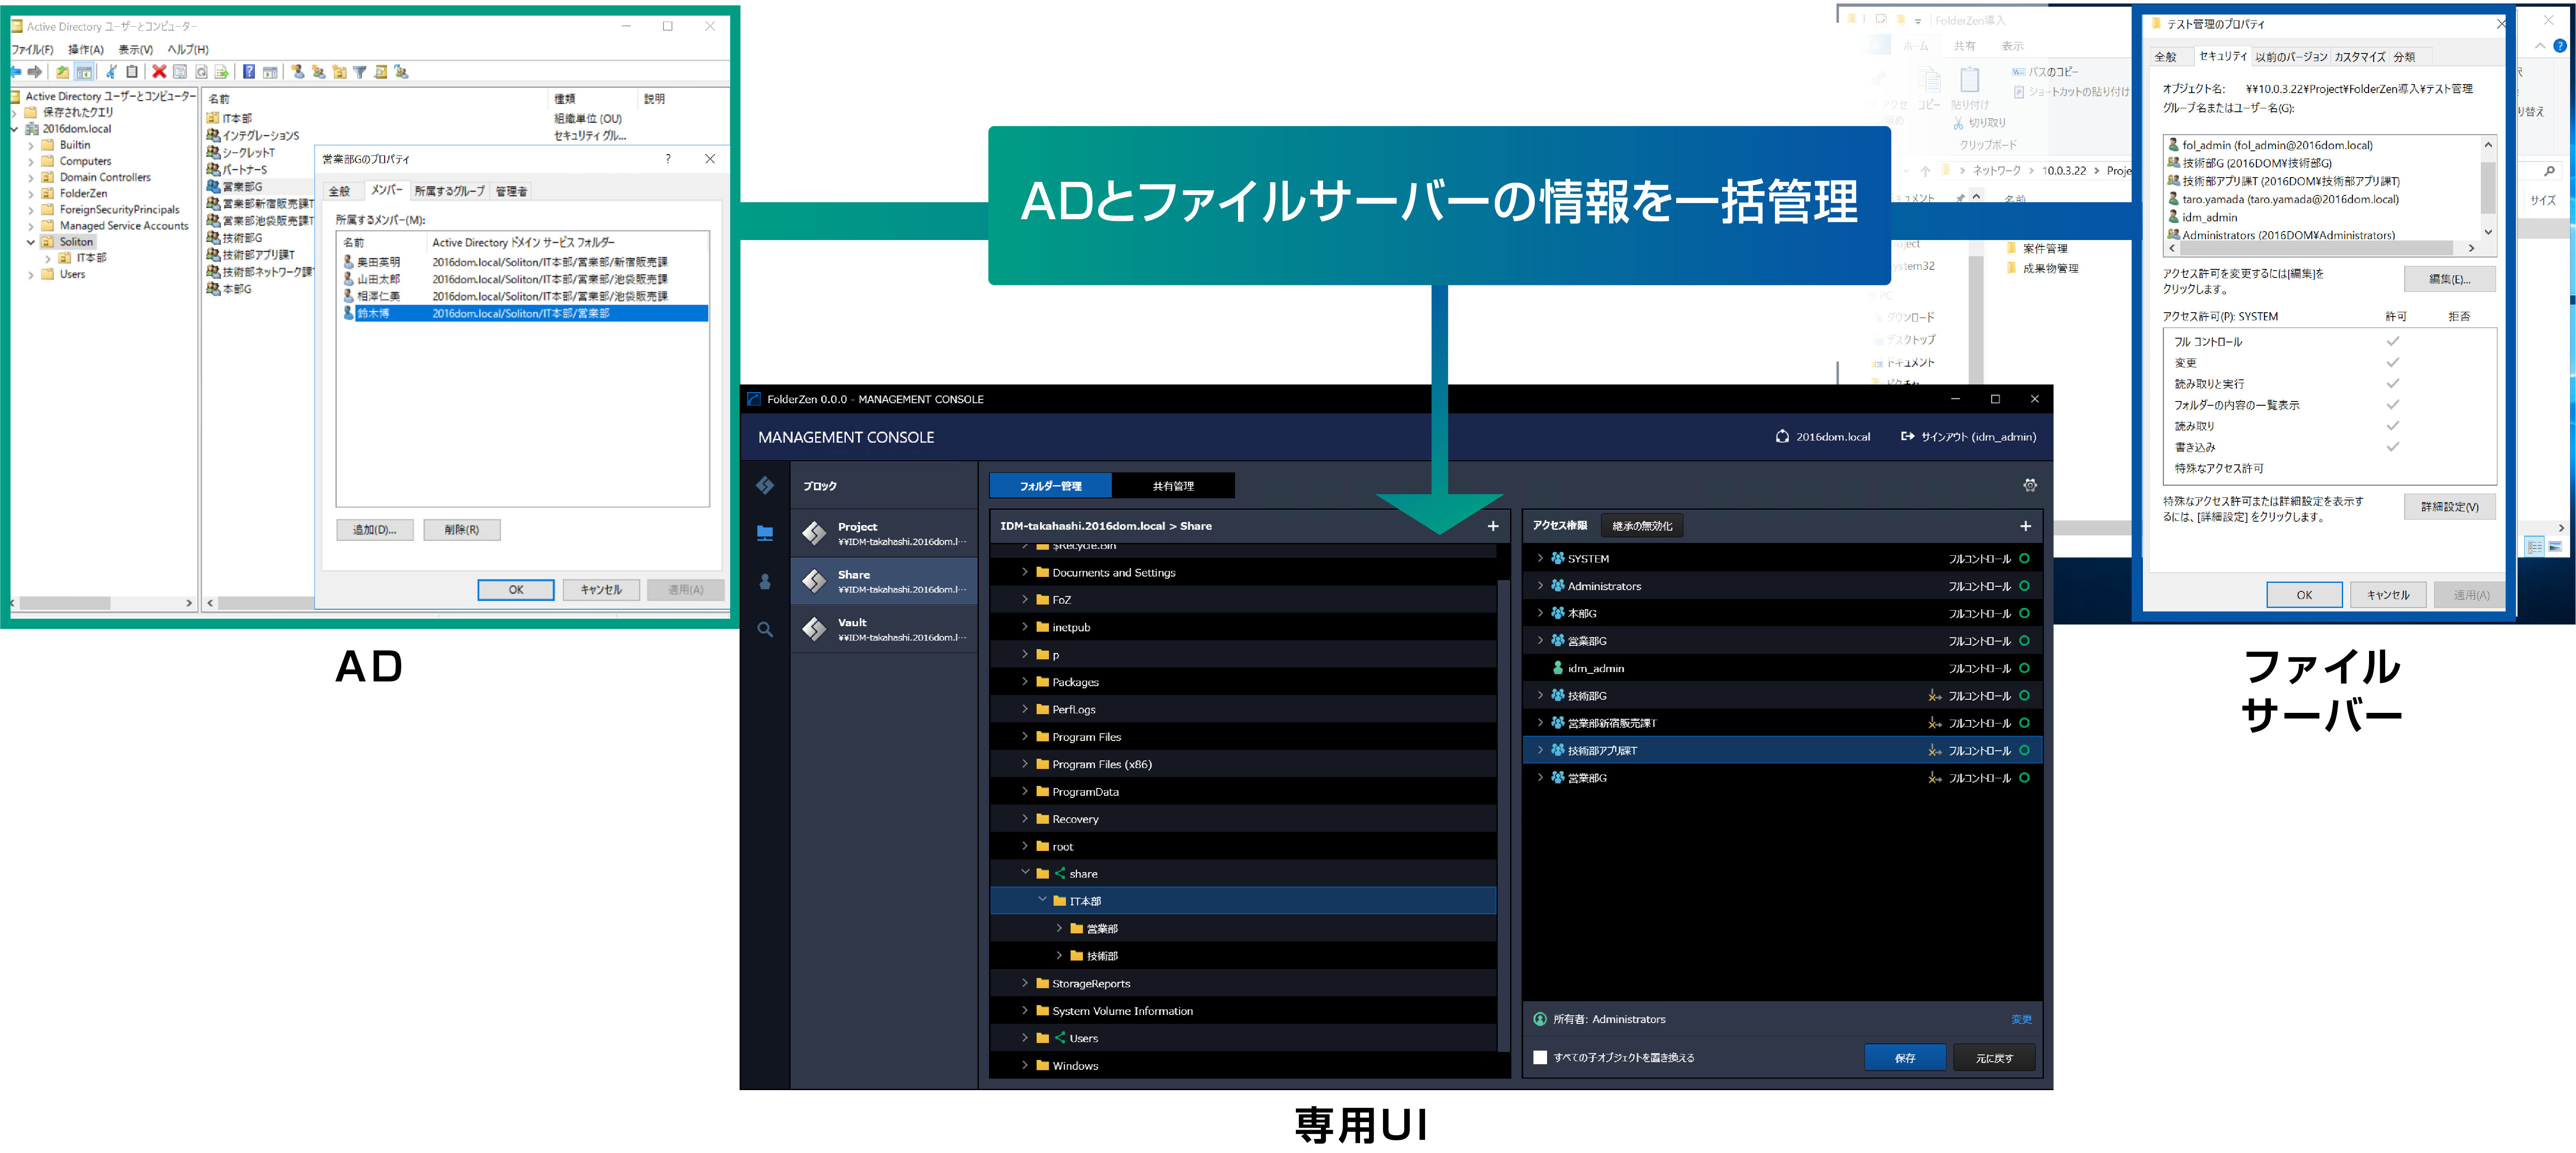2576x1153 pixels.
Task: Click the new user icon in AD toolbar
Action: coord(298,72)
